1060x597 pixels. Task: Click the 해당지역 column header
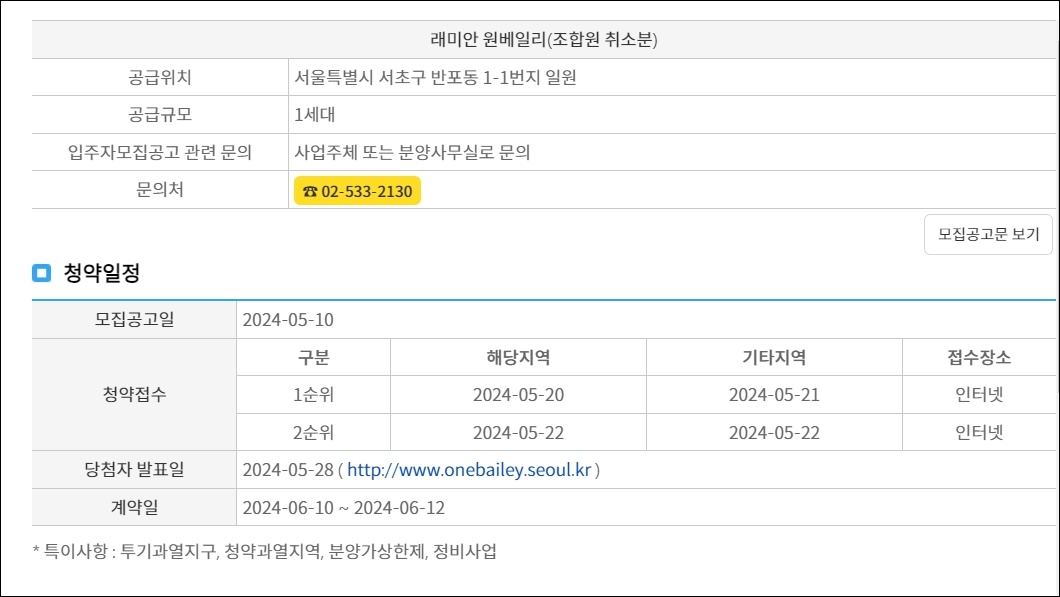[519, 358]
